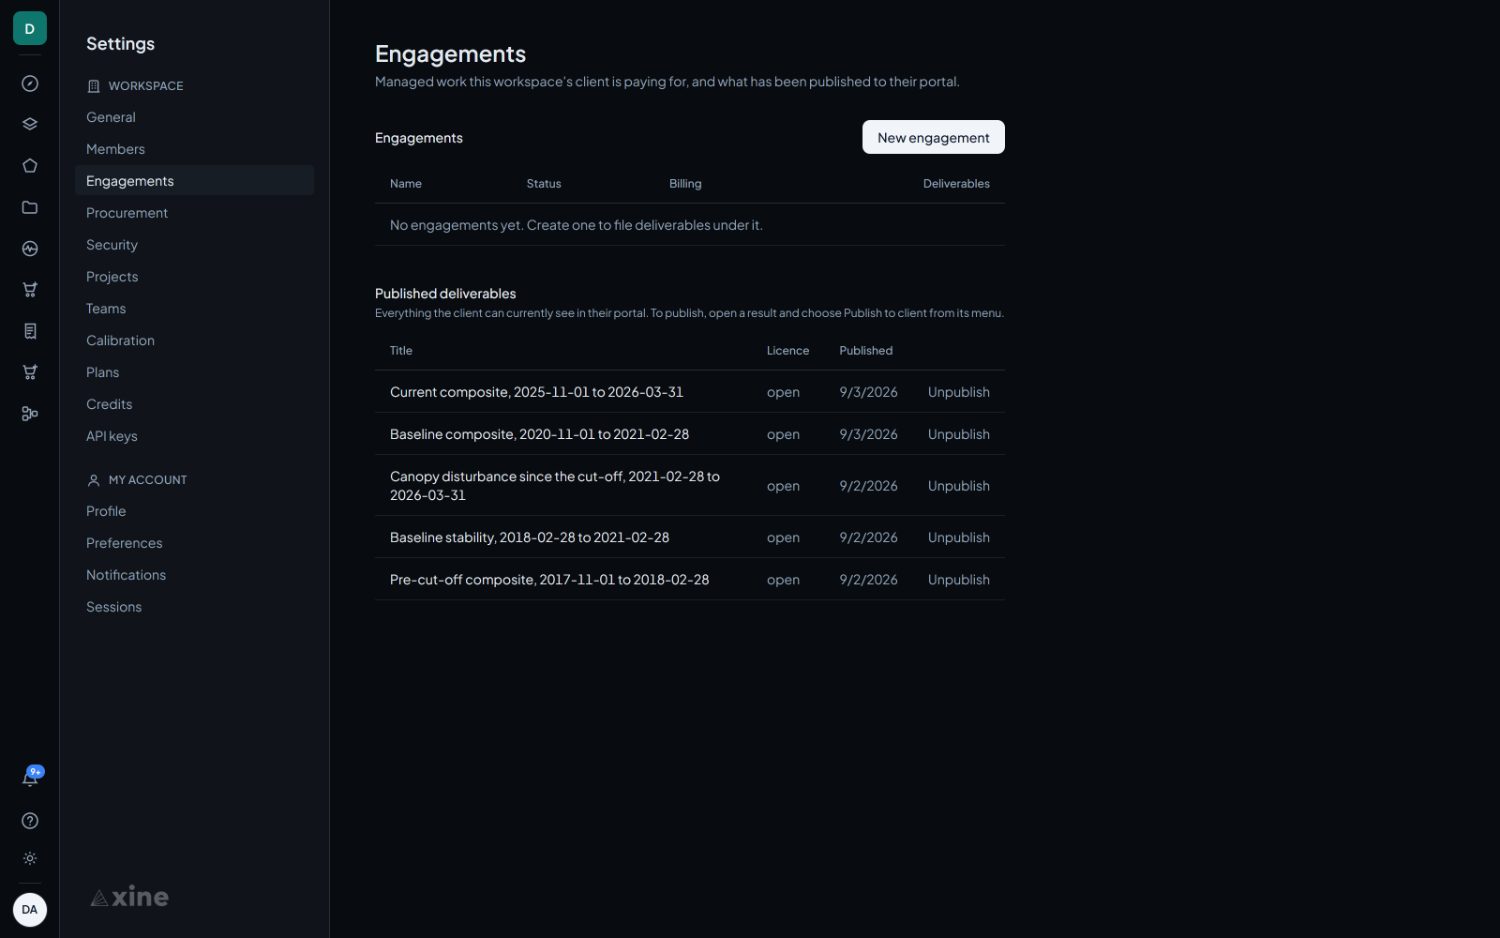Screen dimensions: 1500x938
Task: Click the Deliverables column header
Action: point(956,184)
